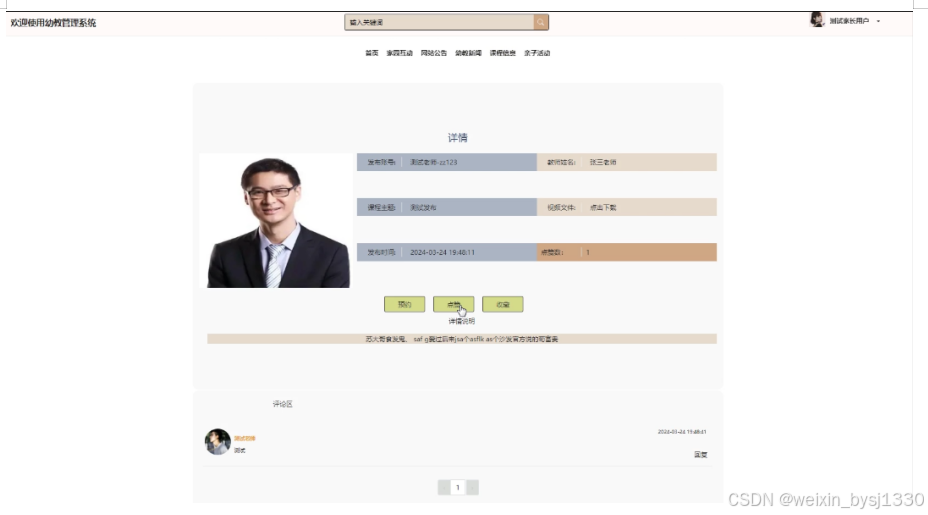Click the 收藏 favorite button

[x=502, y=304]
